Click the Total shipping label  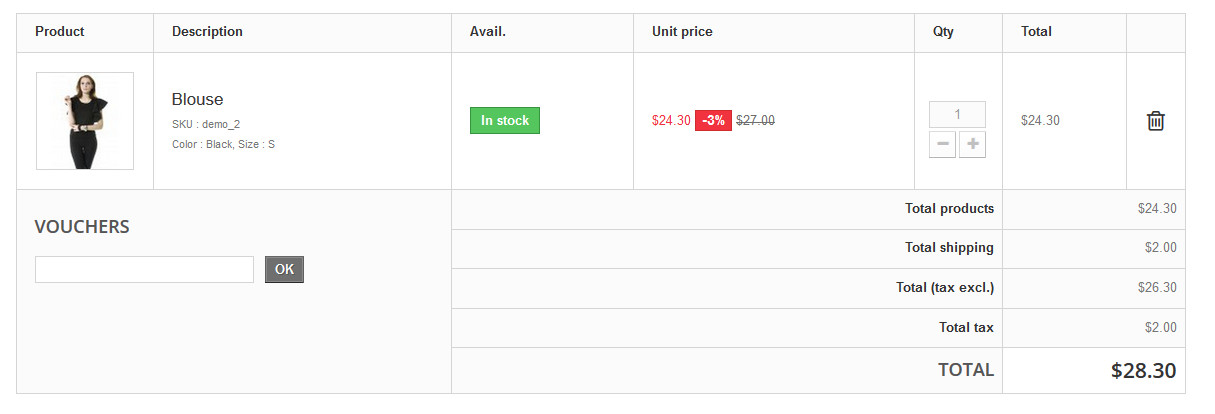(x=949, y=248)
